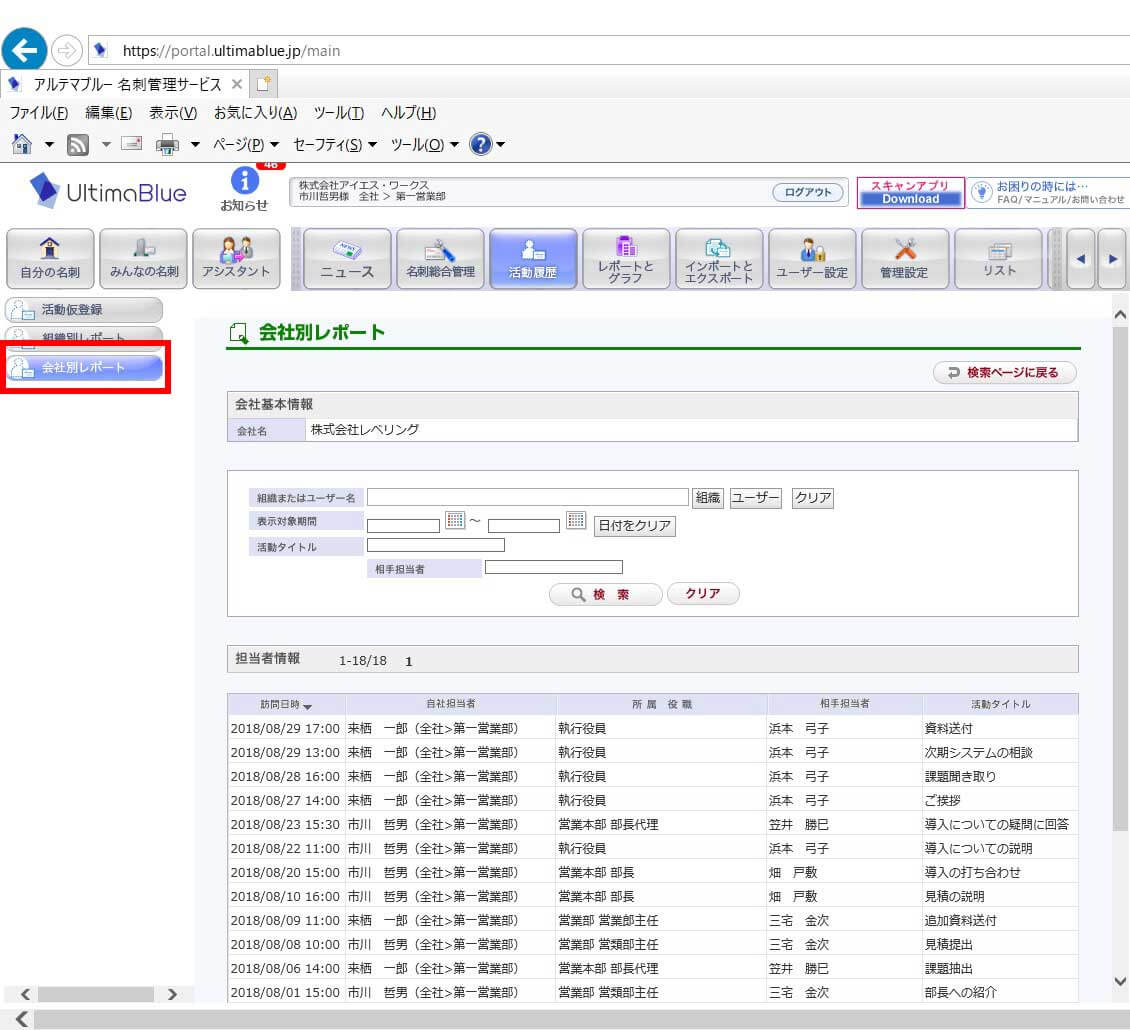The width and height of the screenshot is (1130, 1030).
Task: Go back with the browser back arrow
Action: 25,50
